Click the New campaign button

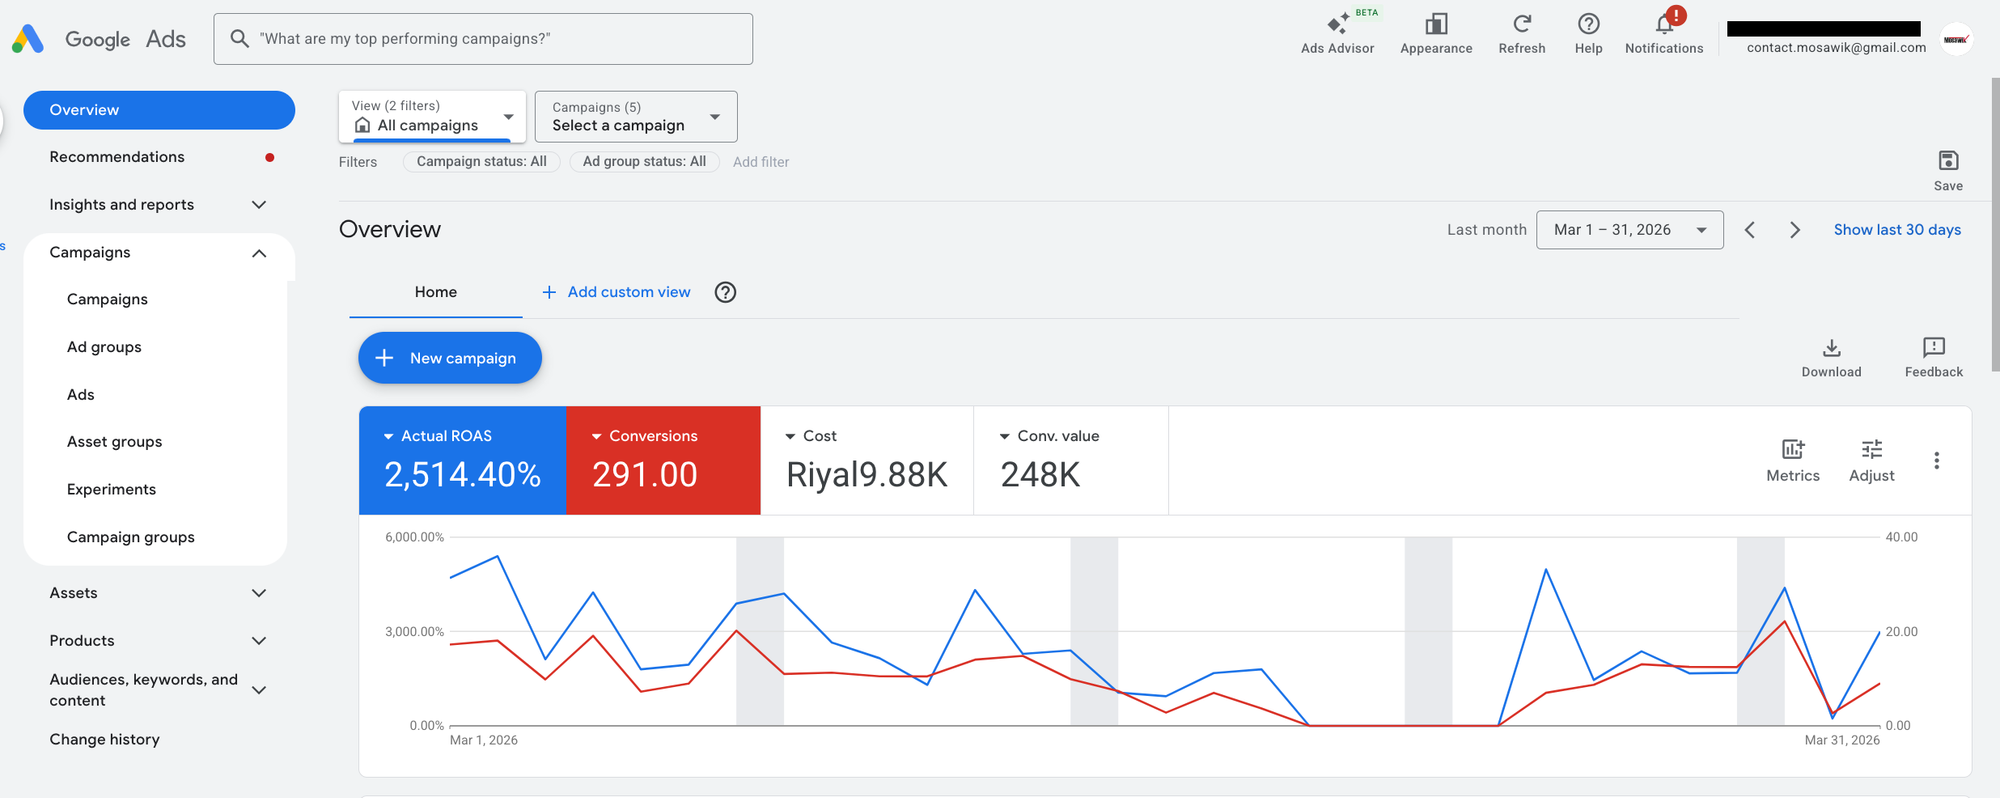click(450, 358)
